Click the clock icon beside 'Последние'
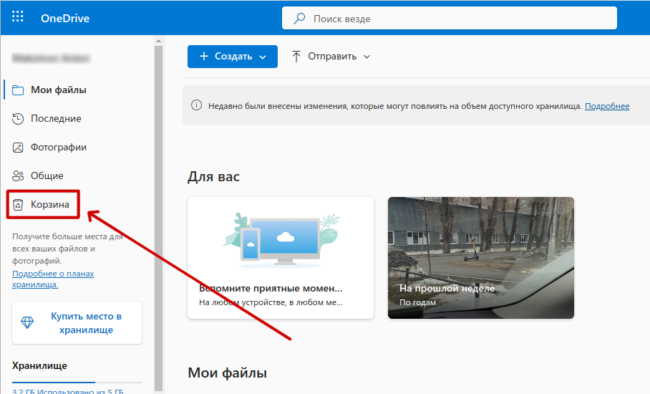The image size is (650, 394). pyautogui.click(x=18, y=119)
